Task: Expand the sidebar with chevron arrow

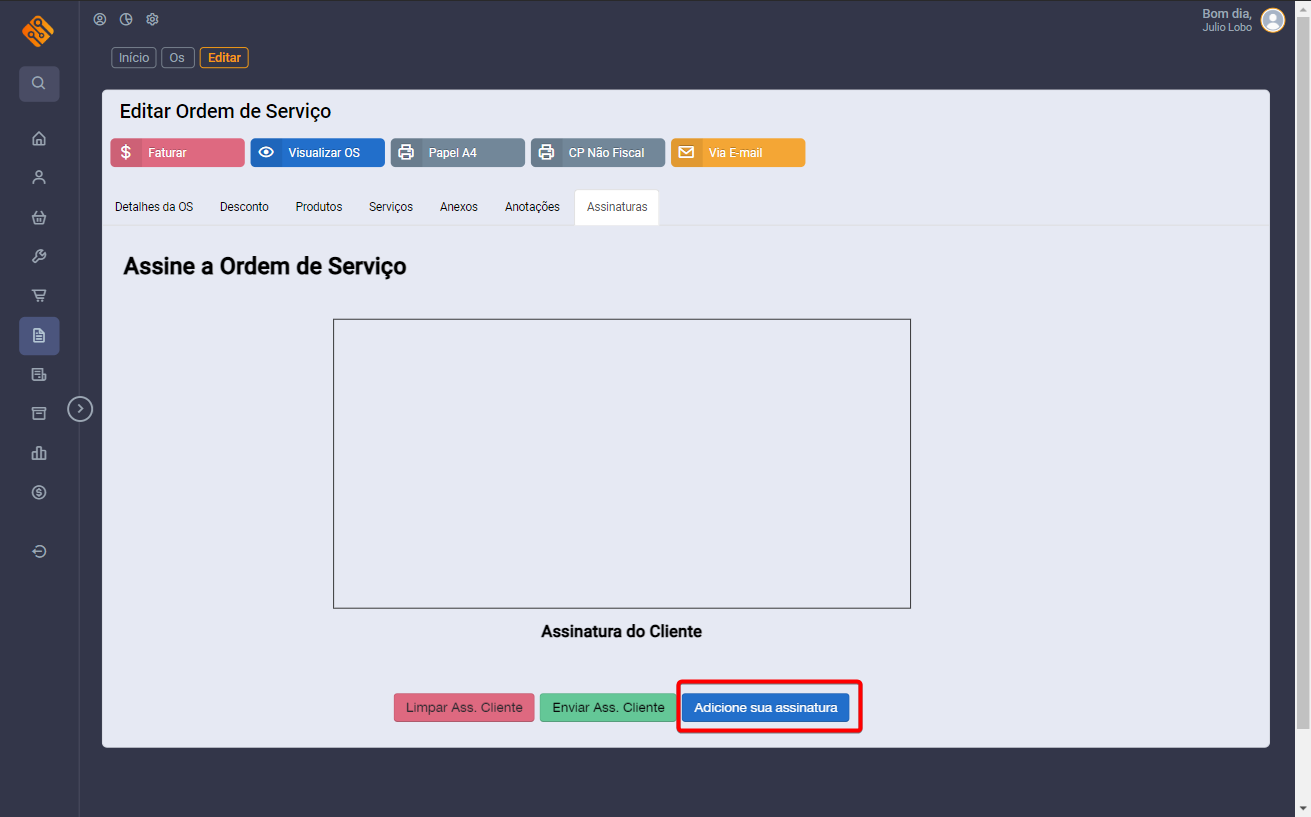Action: point(80,409)
